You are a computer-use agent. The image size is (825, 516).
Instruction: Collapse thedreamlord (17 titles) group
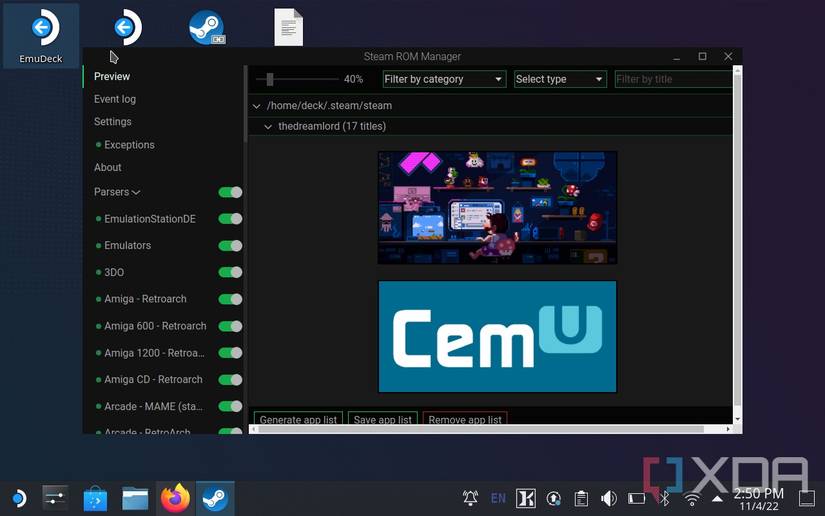click(268, 127)
